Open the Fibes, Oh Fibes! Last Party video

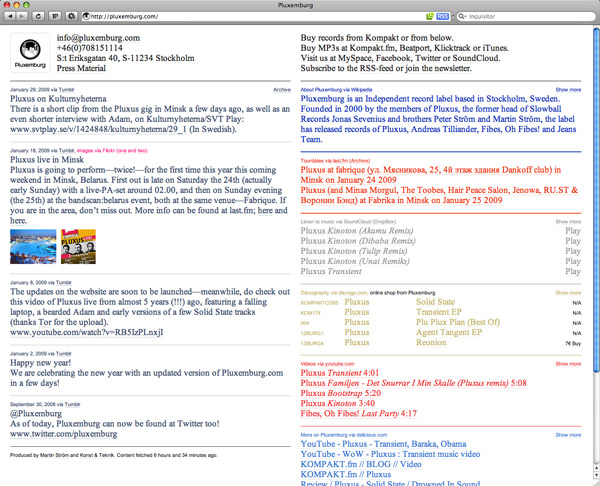(x=359, y=414)
